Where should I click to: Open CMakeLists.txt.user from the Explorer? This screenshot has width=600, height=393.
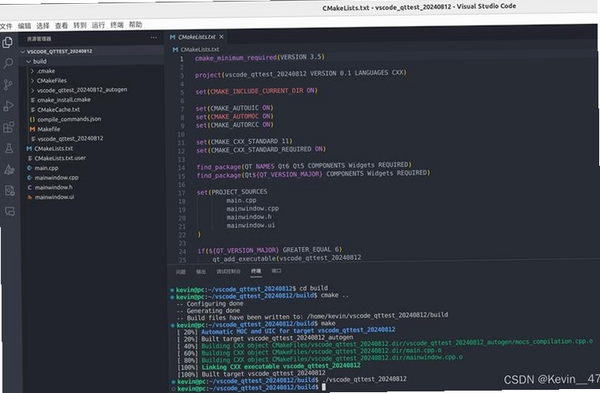[60, 158]
